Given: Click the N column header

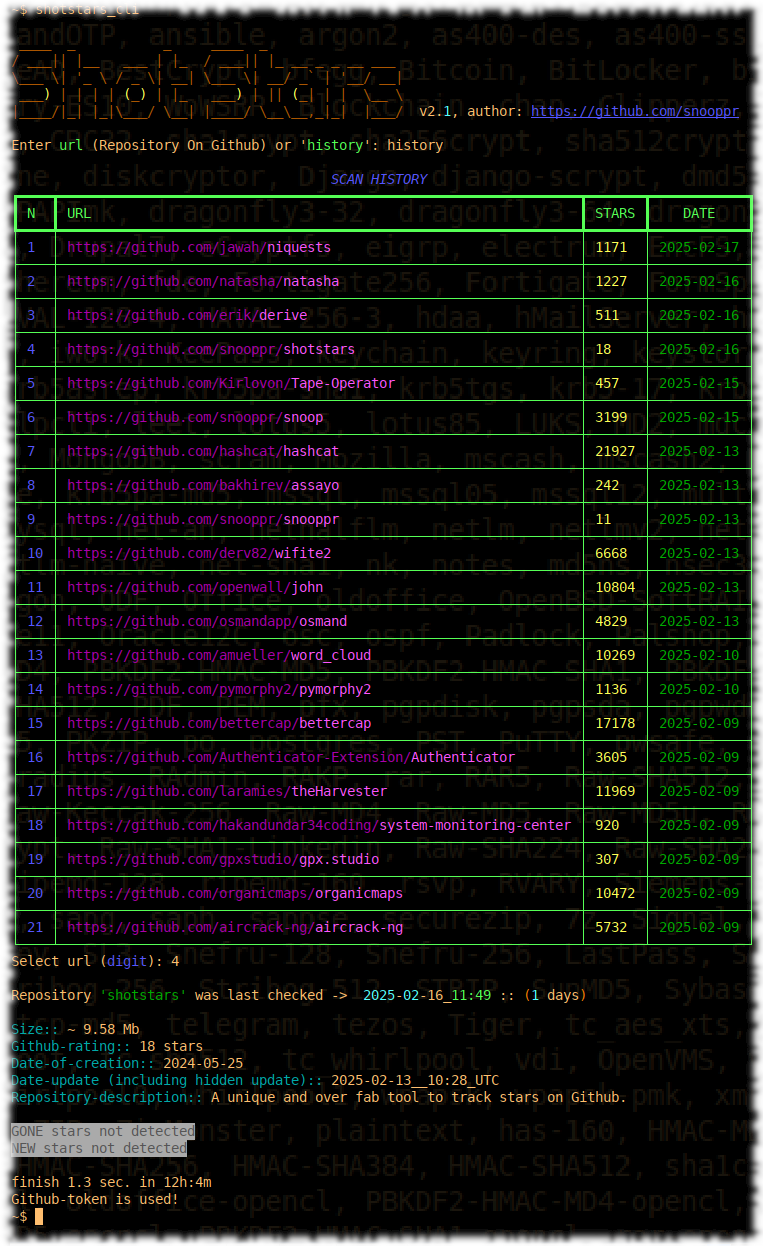Looking at the screenshot, I should pyautogui.click(x=31, y=213).
